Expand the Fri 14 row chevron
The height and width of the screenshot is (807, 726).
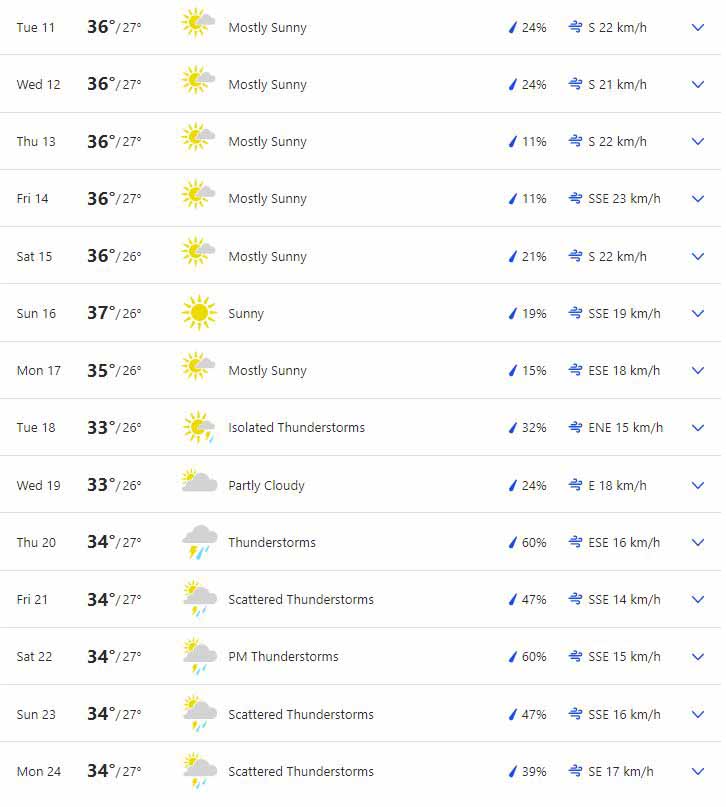[698, 199]
